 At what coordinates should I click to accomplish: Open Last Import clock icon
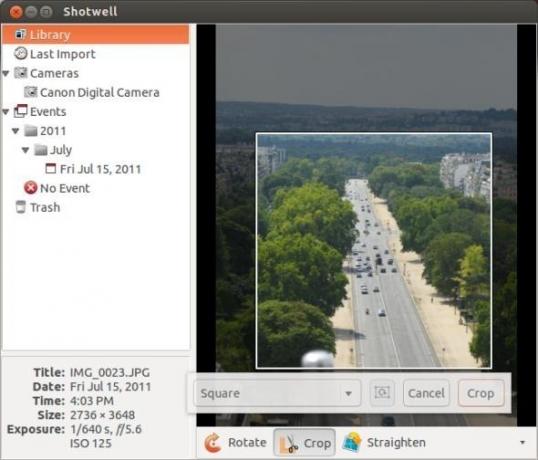click(x=21, y=54)
